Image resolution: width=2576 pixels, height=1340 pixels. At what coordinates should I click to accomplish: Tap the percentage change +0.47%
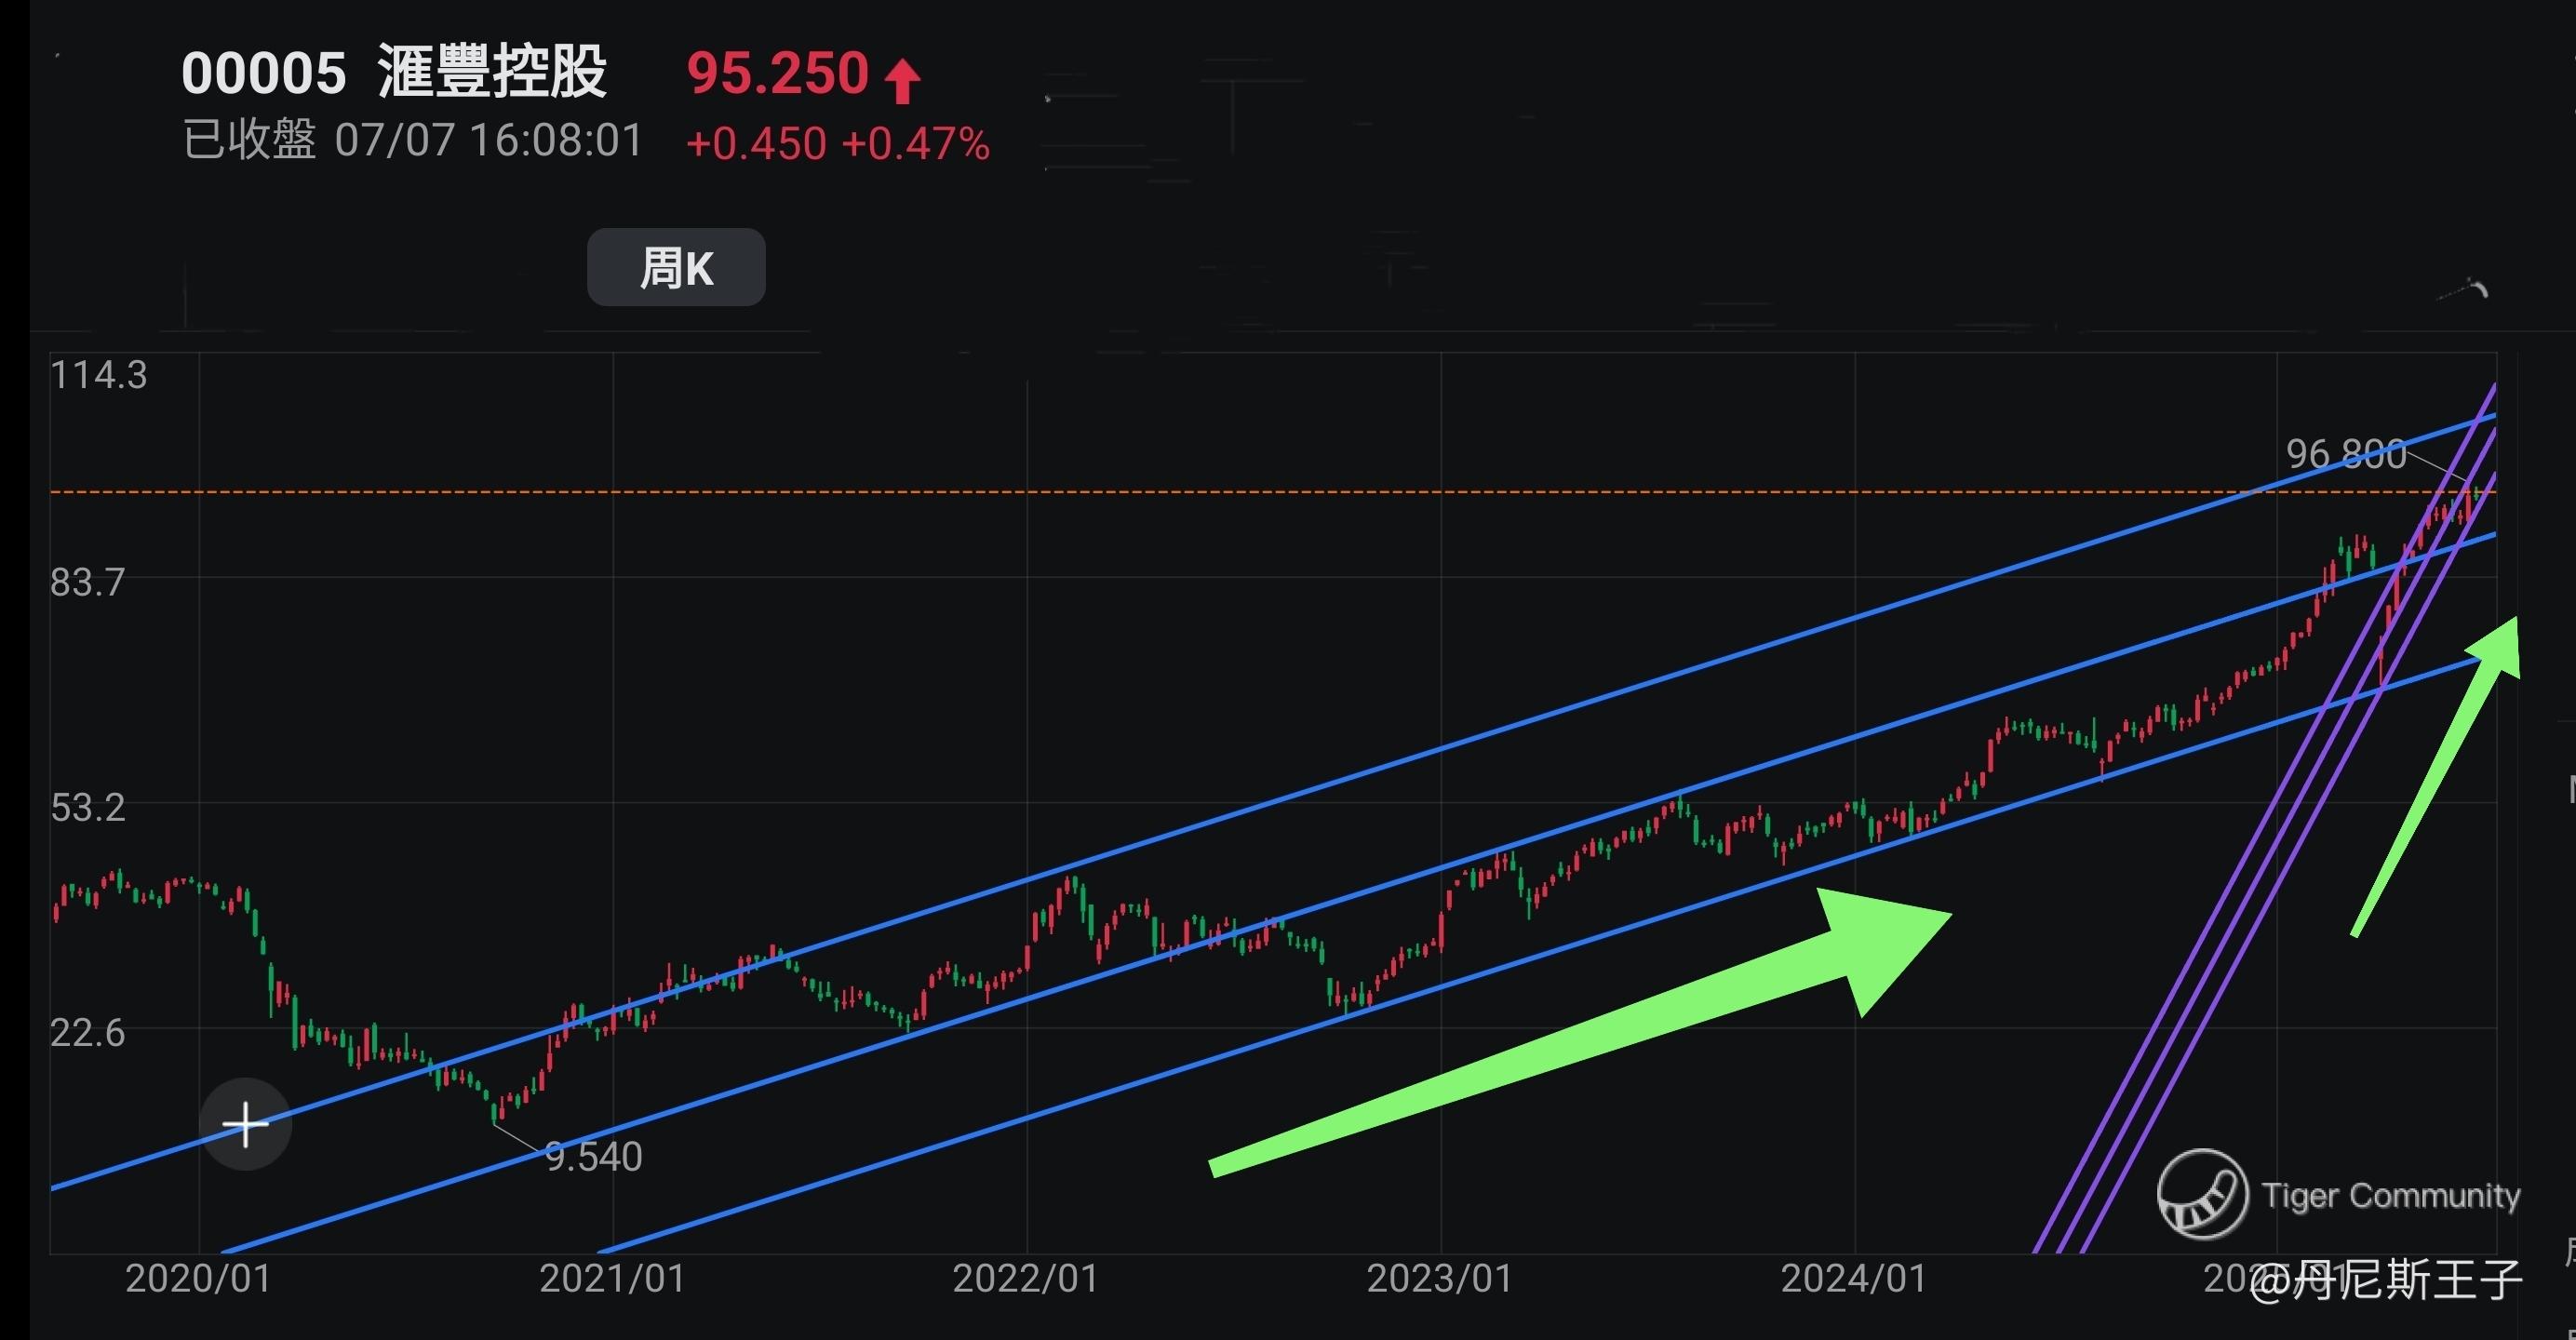916,144
